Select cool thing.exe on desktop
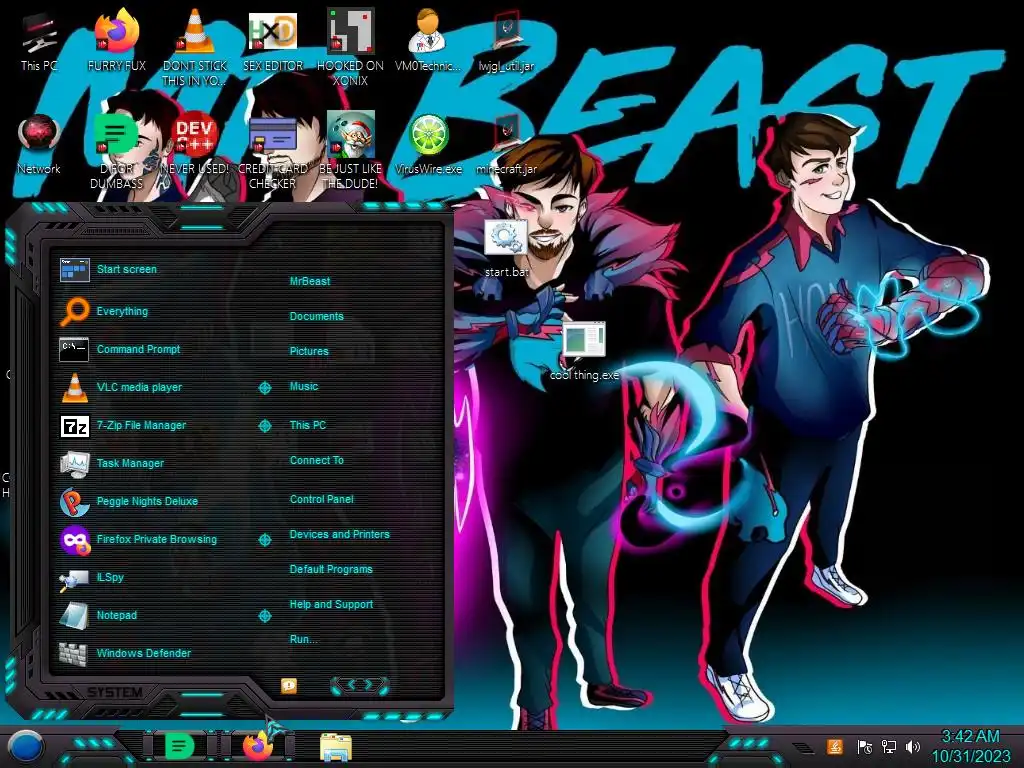 click(x=584, y=351)
